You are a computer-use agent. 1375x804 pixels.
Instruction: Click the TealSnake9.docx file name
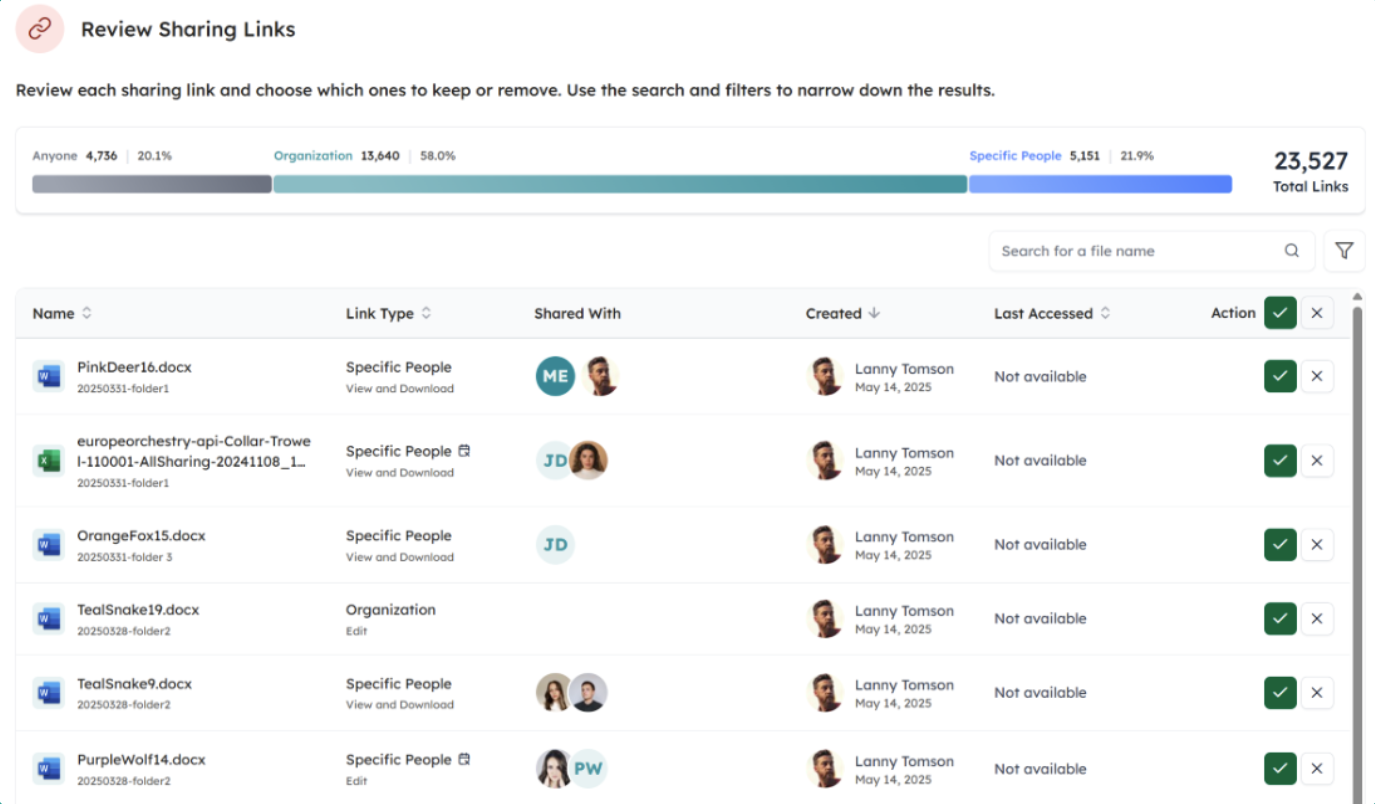click(134, 683)
